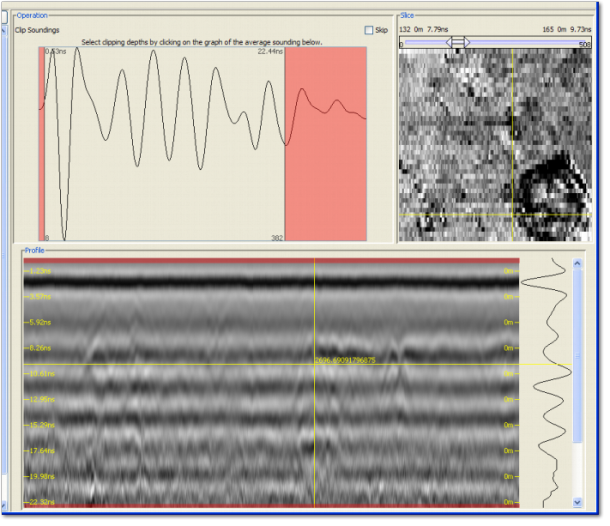Click the 2696.69091796875 value in the profile
This screenshot has height=526, width=610.
(345, 360)
